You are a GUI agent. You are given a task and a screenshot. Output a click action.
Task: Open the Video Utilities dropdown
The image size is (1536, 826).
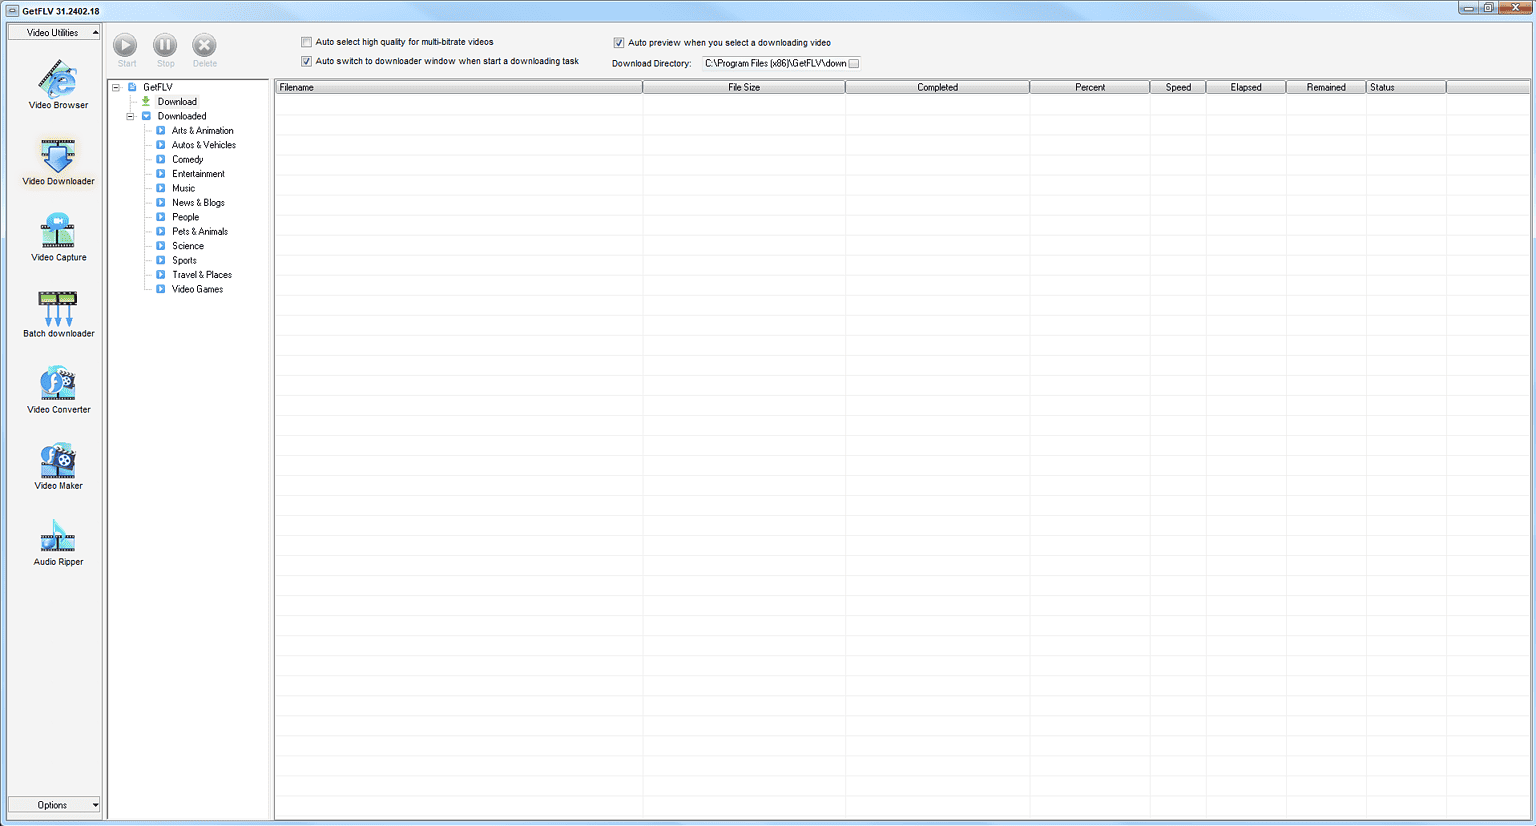pyautogui.click(x=54, y=33)
